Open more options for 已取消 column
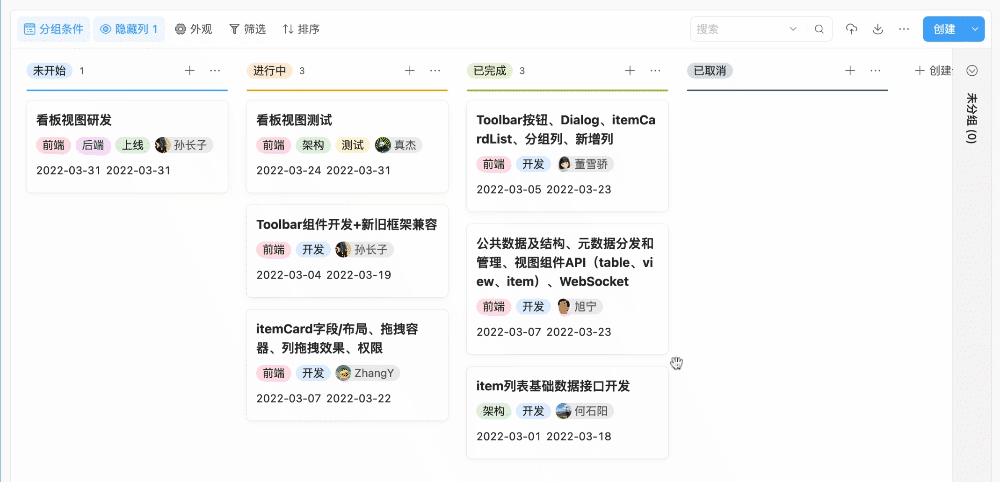 875,71
